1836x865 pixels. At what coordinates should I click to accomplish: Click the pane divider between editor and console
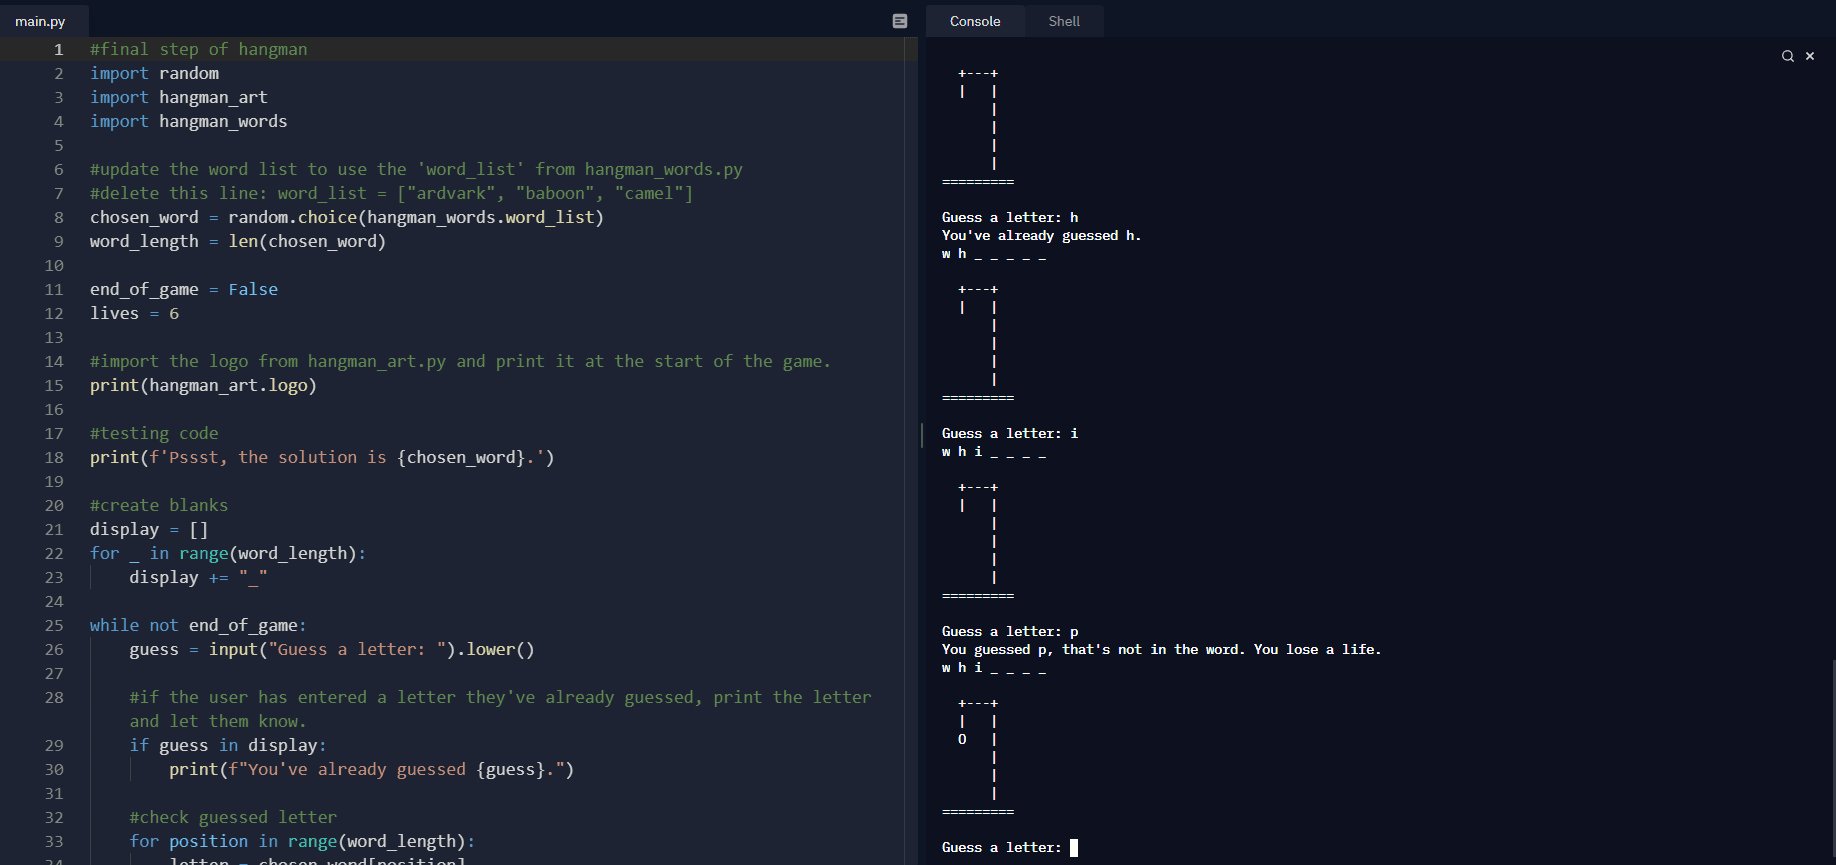[x=921, y=434]
